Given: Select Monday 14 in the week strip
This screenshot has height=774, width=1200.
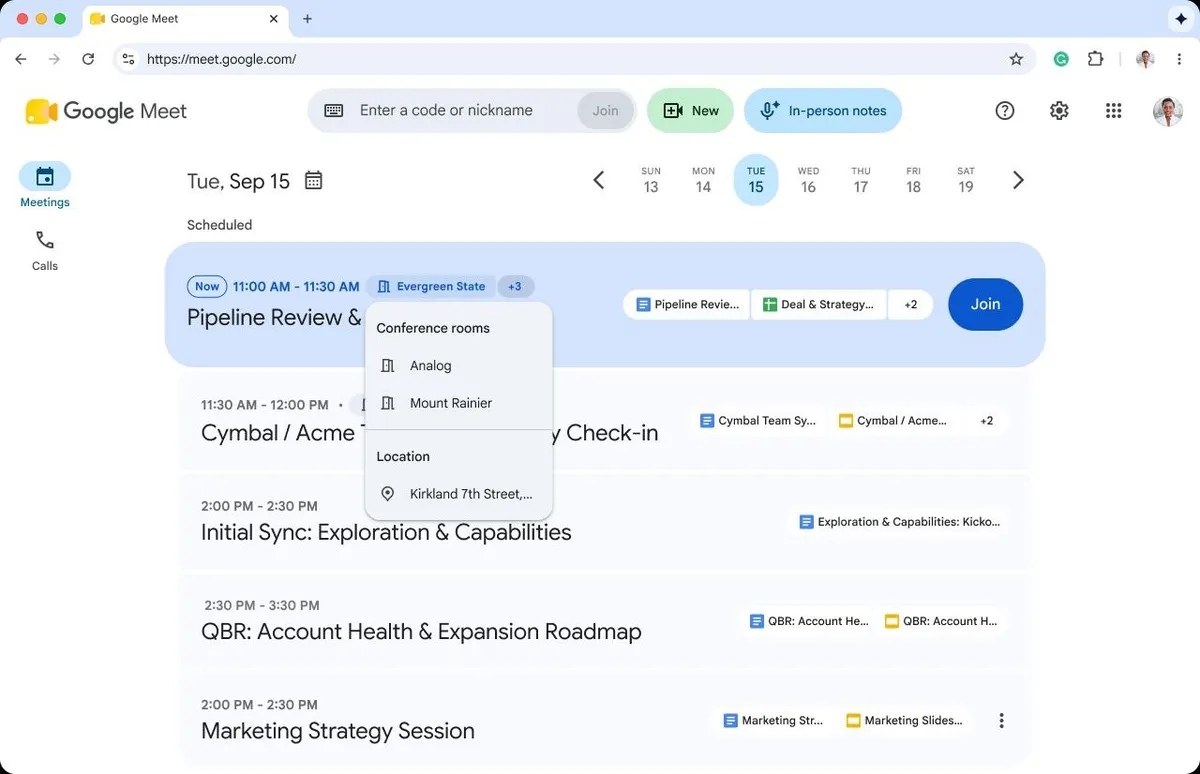Looking at the screenshot, I should pos(703,180).
